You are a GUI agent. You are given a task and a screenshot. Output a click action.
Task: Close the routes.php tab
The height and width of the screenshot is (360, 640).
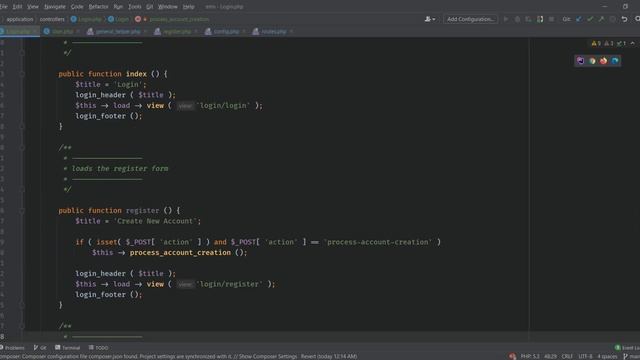tap(291, 31)
